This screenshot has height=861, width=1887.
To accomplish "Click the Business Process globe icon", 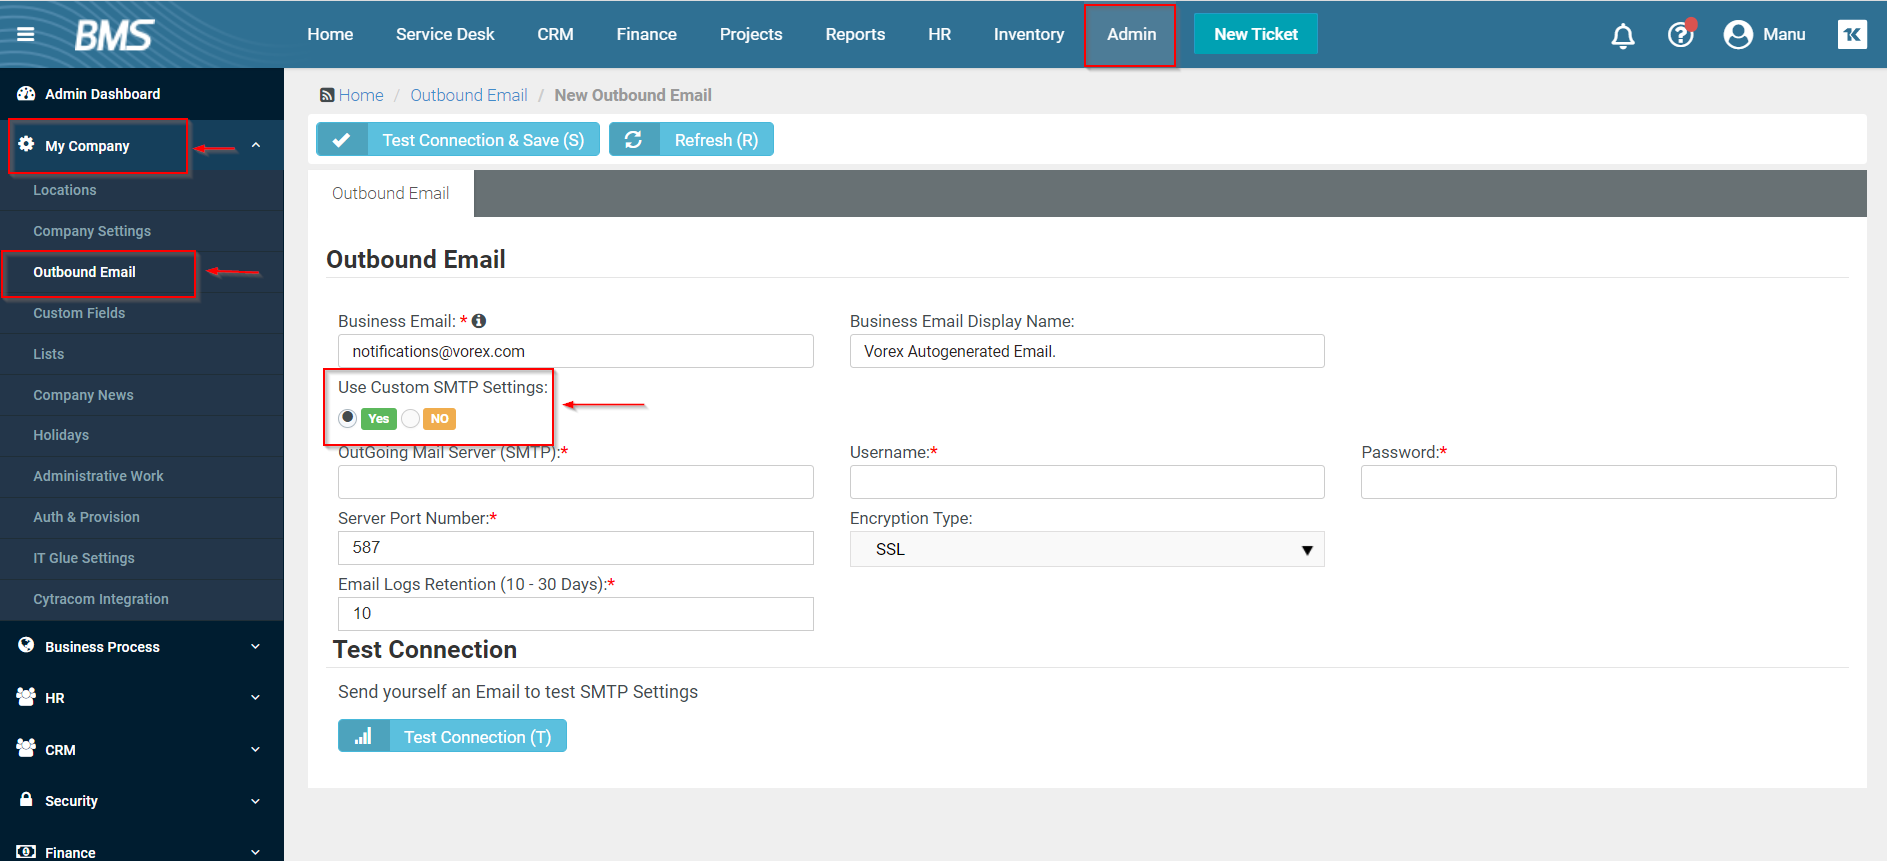I will pos(26,645).
